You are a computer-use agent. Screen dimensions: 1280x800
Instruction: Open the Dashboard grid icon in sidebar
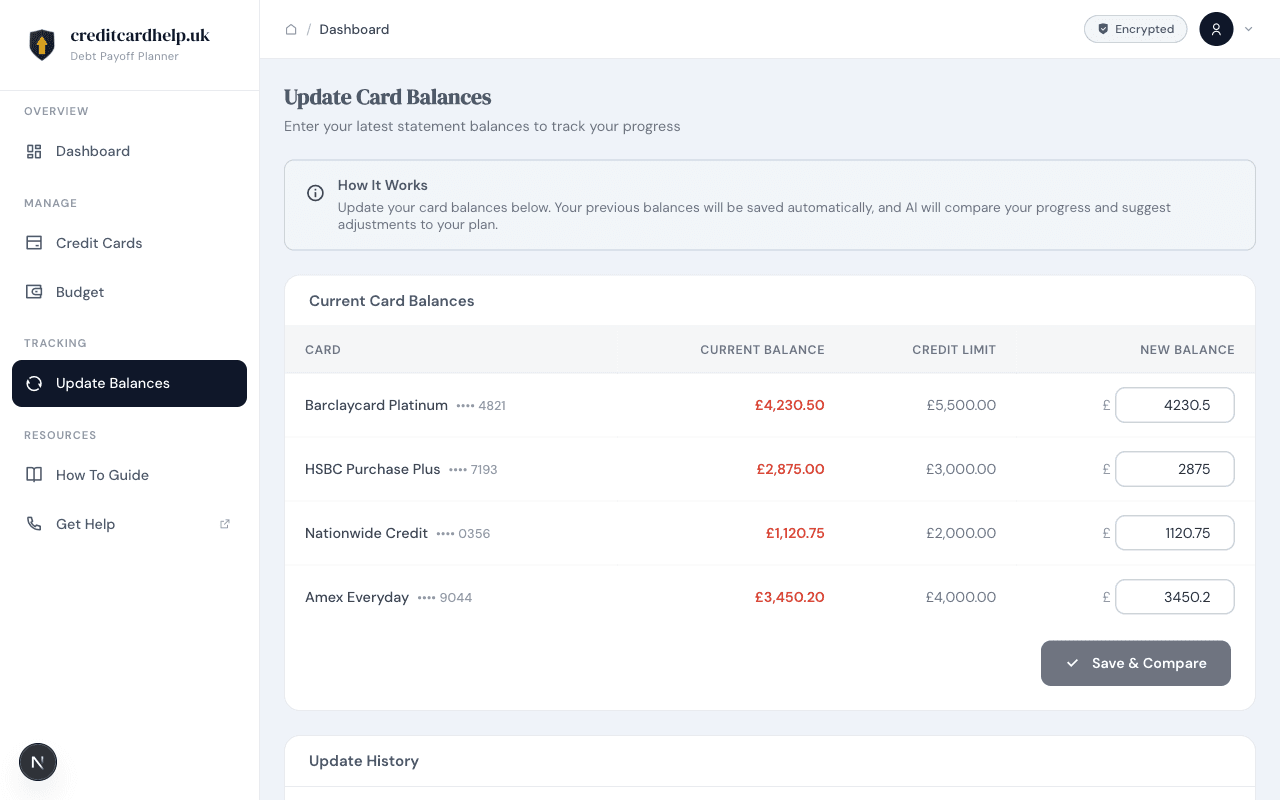(34, 151)
